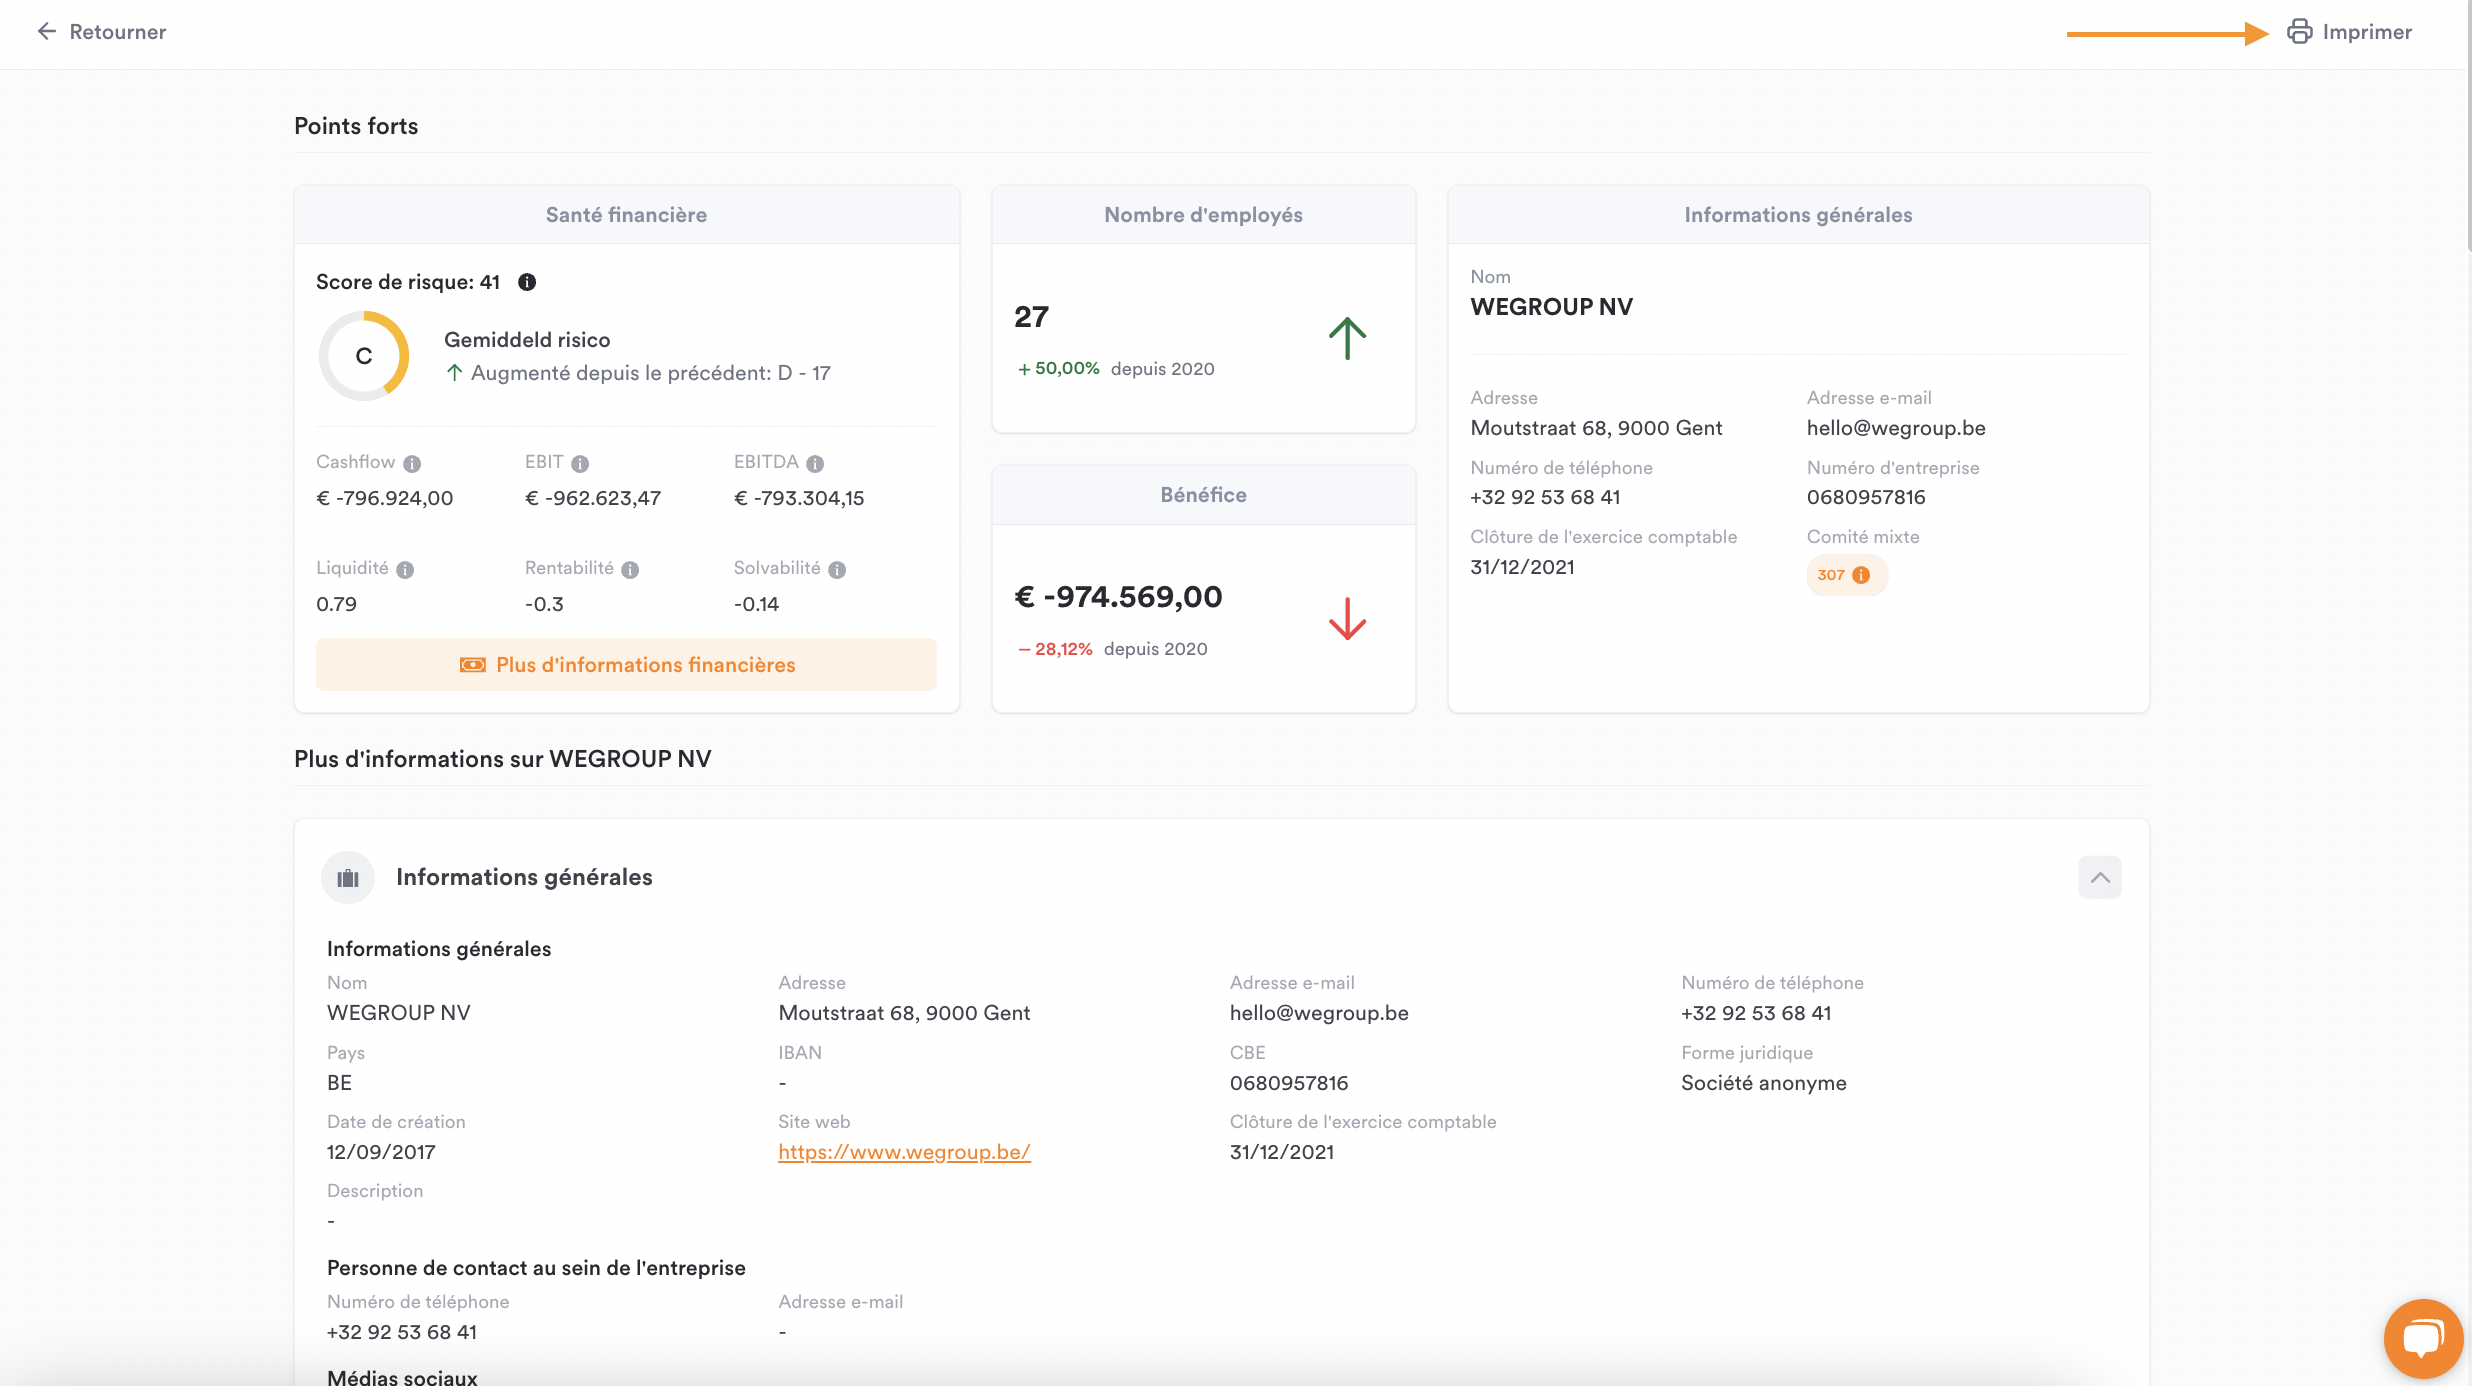
Task: Click the Clôture date 31/12/2021 in highlights
Action: [1522, 567]
